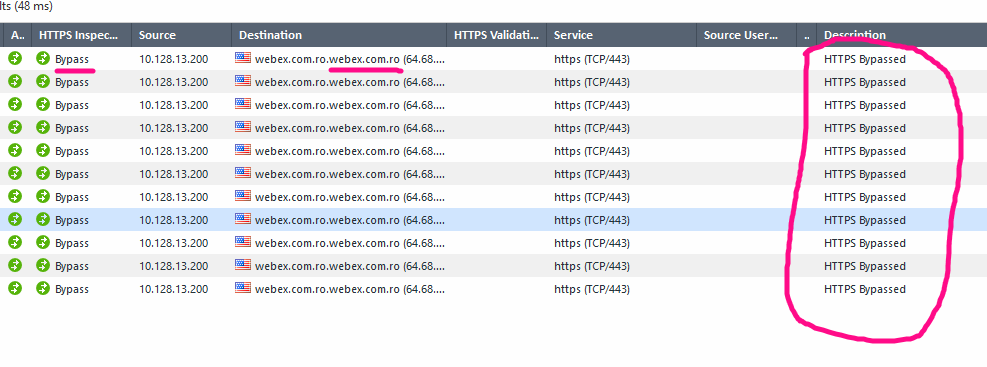Select 'HTTPS Bypassed' description in the highlighted row

tap(865, 220)
